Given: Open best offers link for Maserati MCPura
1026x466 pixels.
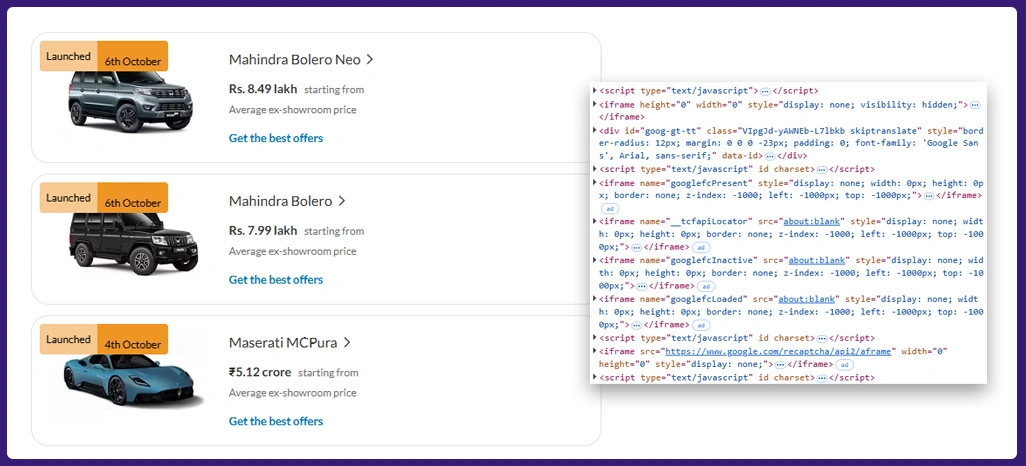Looking at the screenshot, I should (276, 421).
